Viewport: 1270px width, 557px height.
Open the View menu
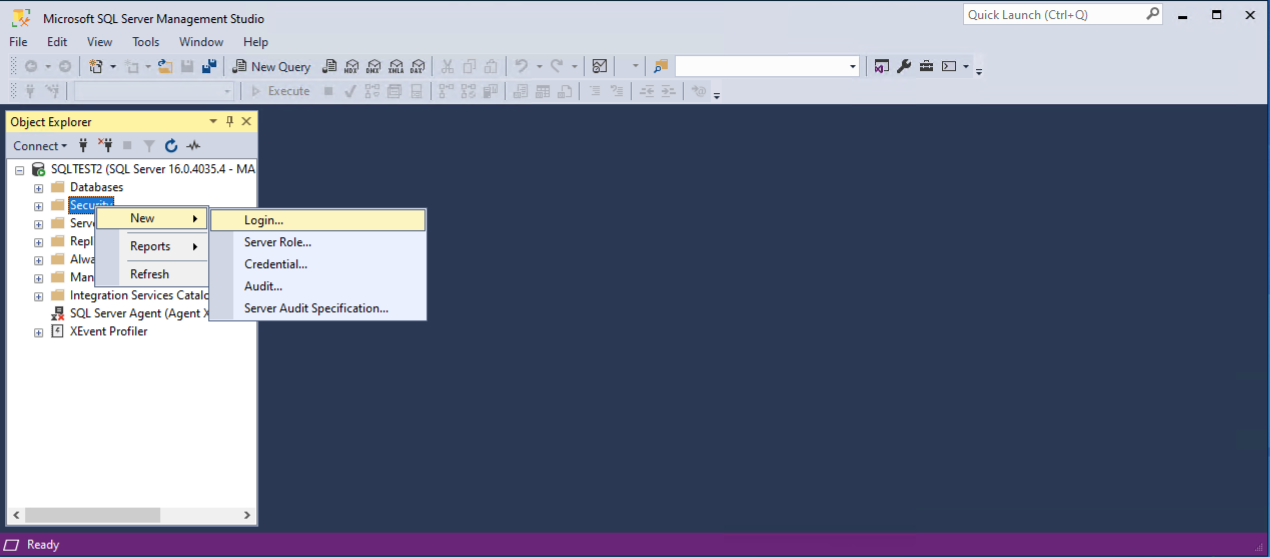pos(100,42)
